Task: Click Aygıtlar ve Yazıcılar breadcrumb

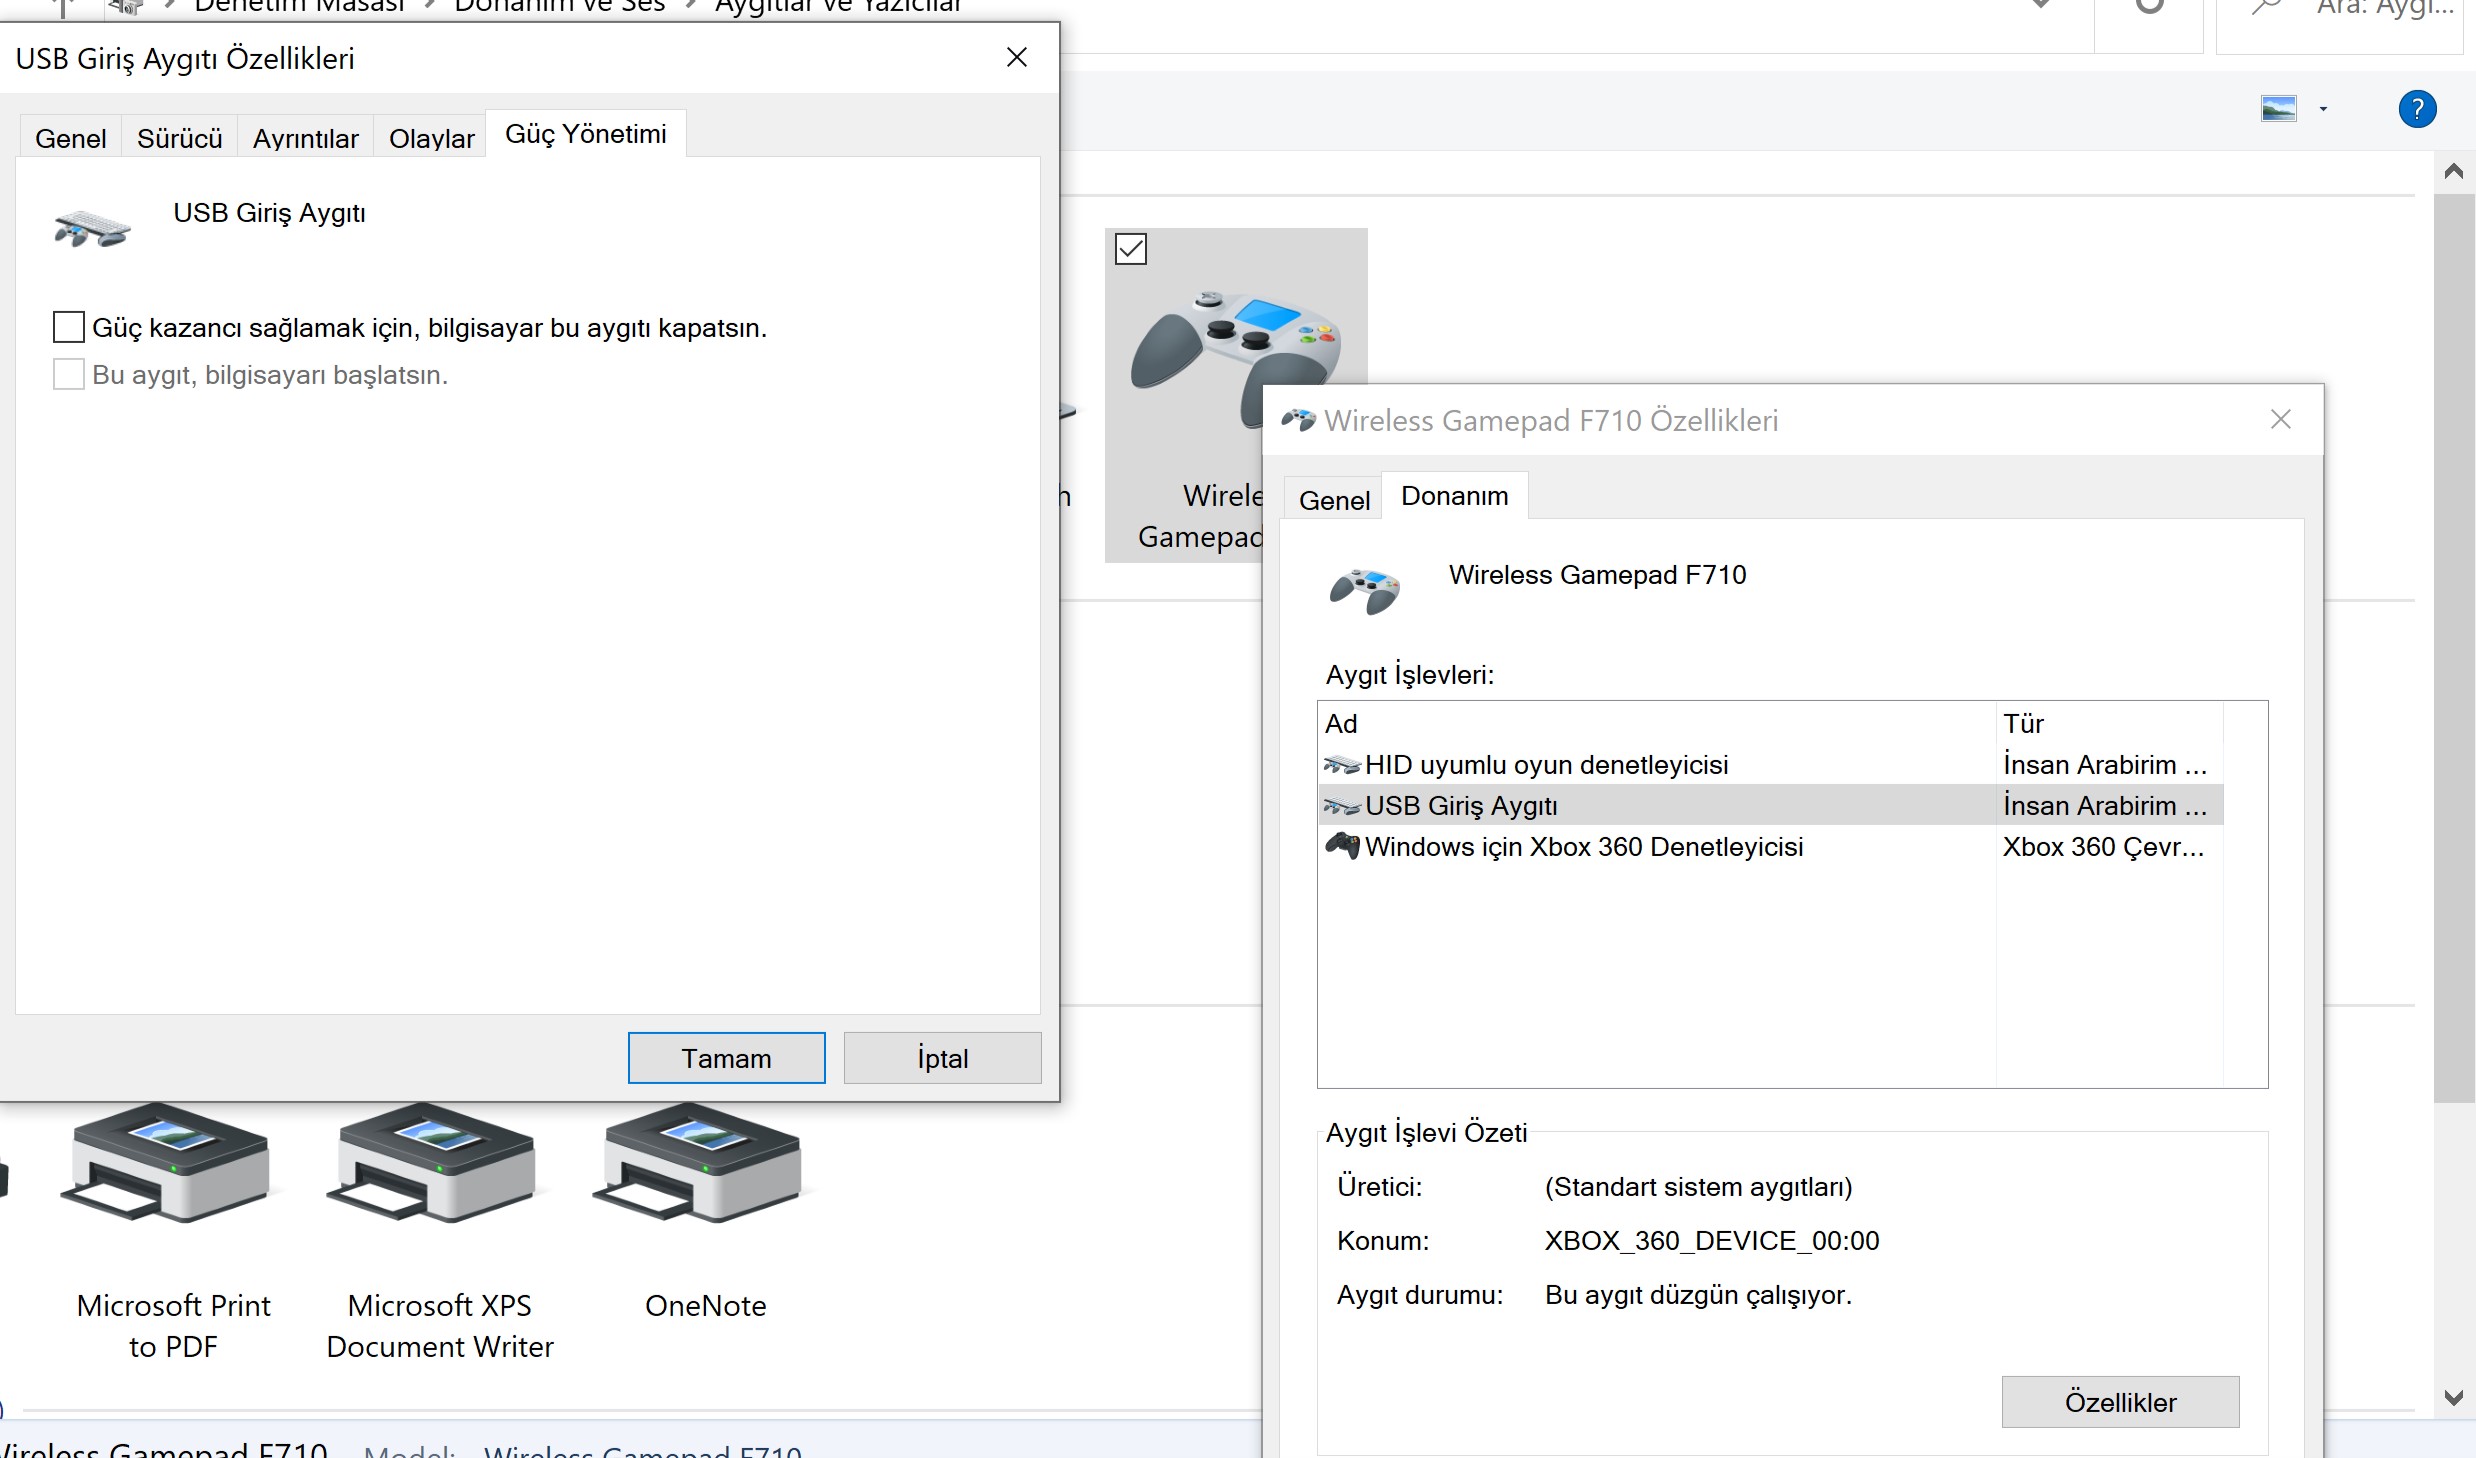Action: pos(838,6)
